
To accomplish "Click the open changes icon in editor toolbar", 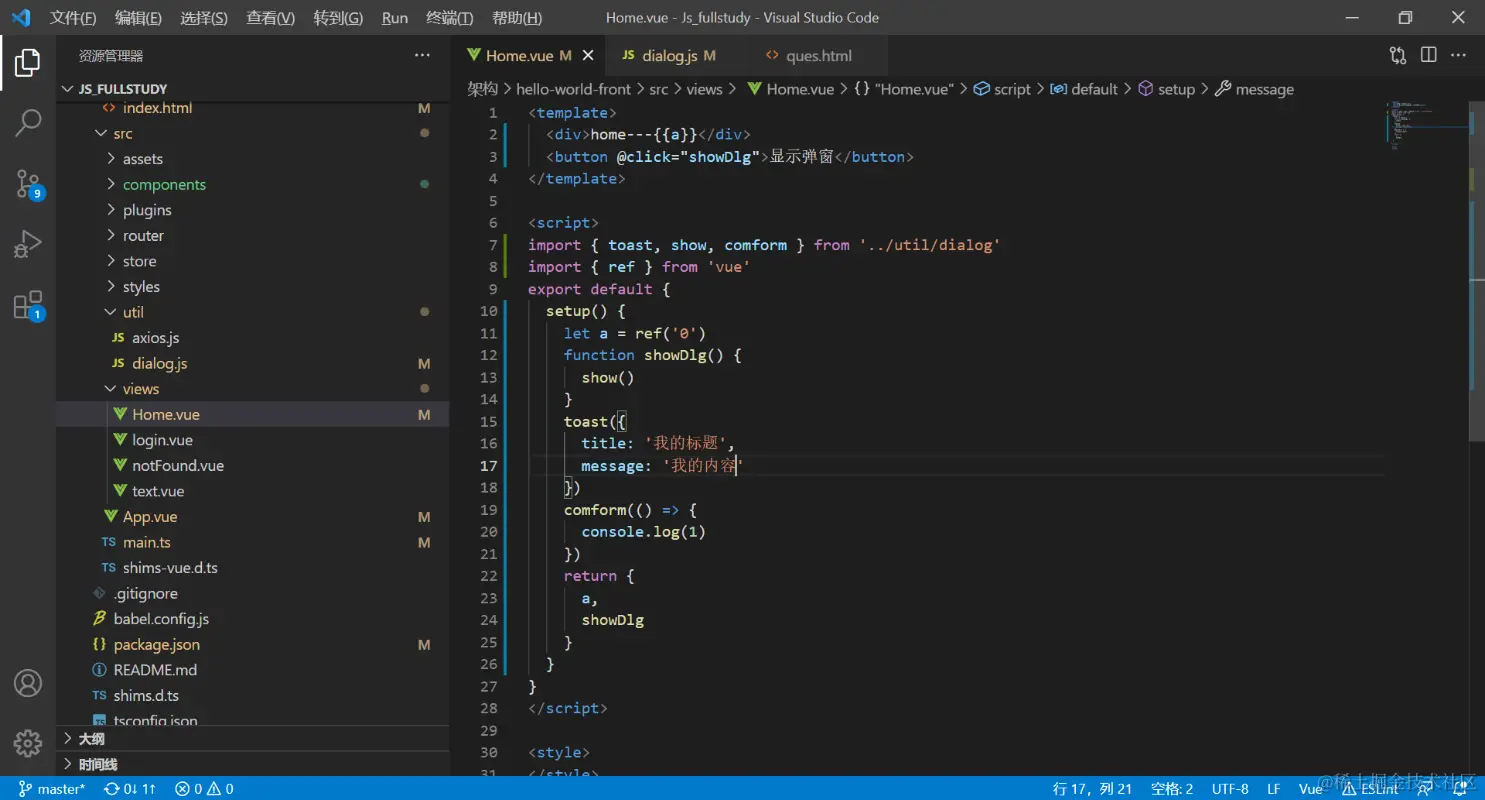I will tap(1398, 55).
